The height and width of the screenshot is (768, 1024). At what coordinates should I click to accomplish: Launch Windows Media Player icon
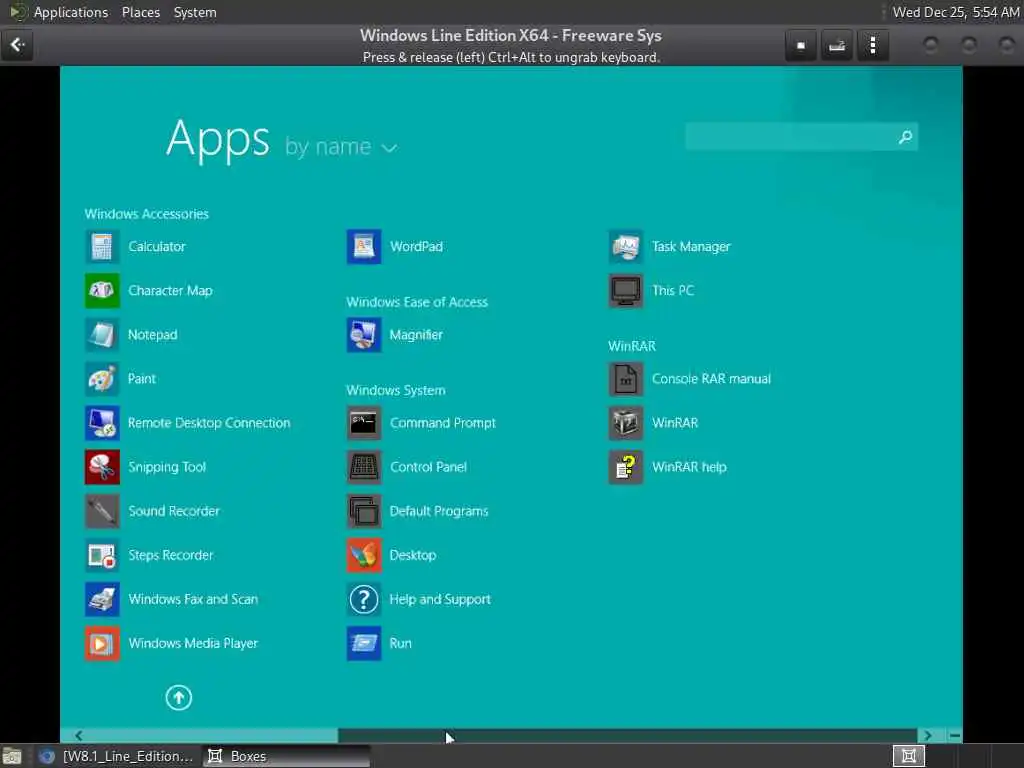click(x=102, y=643)
